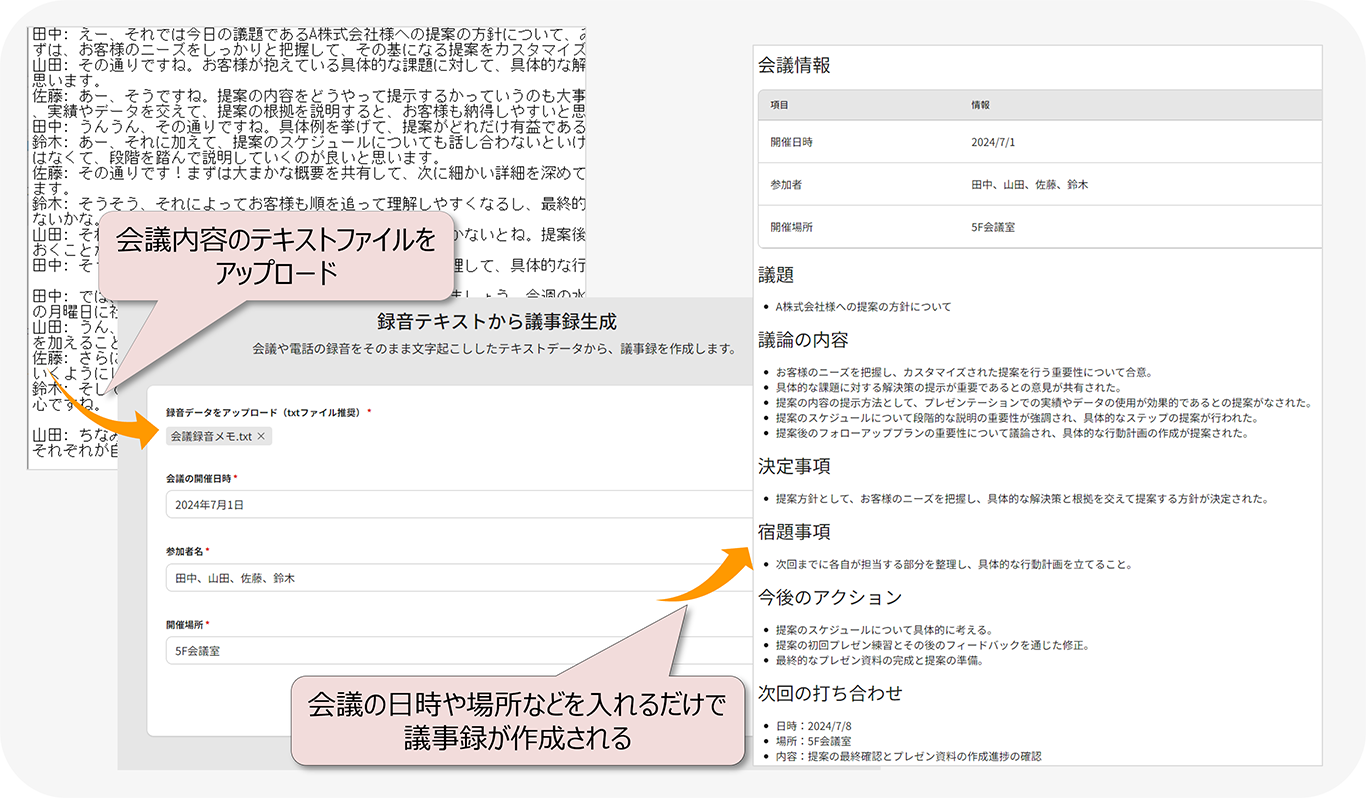Select the 開催場所 input with 5F会議室

[450, 651]
